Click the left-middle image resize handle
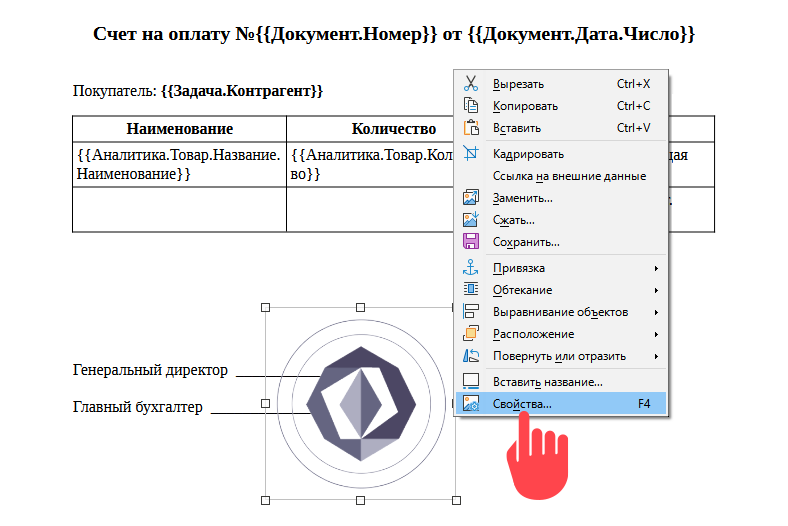 coord(266,403)
